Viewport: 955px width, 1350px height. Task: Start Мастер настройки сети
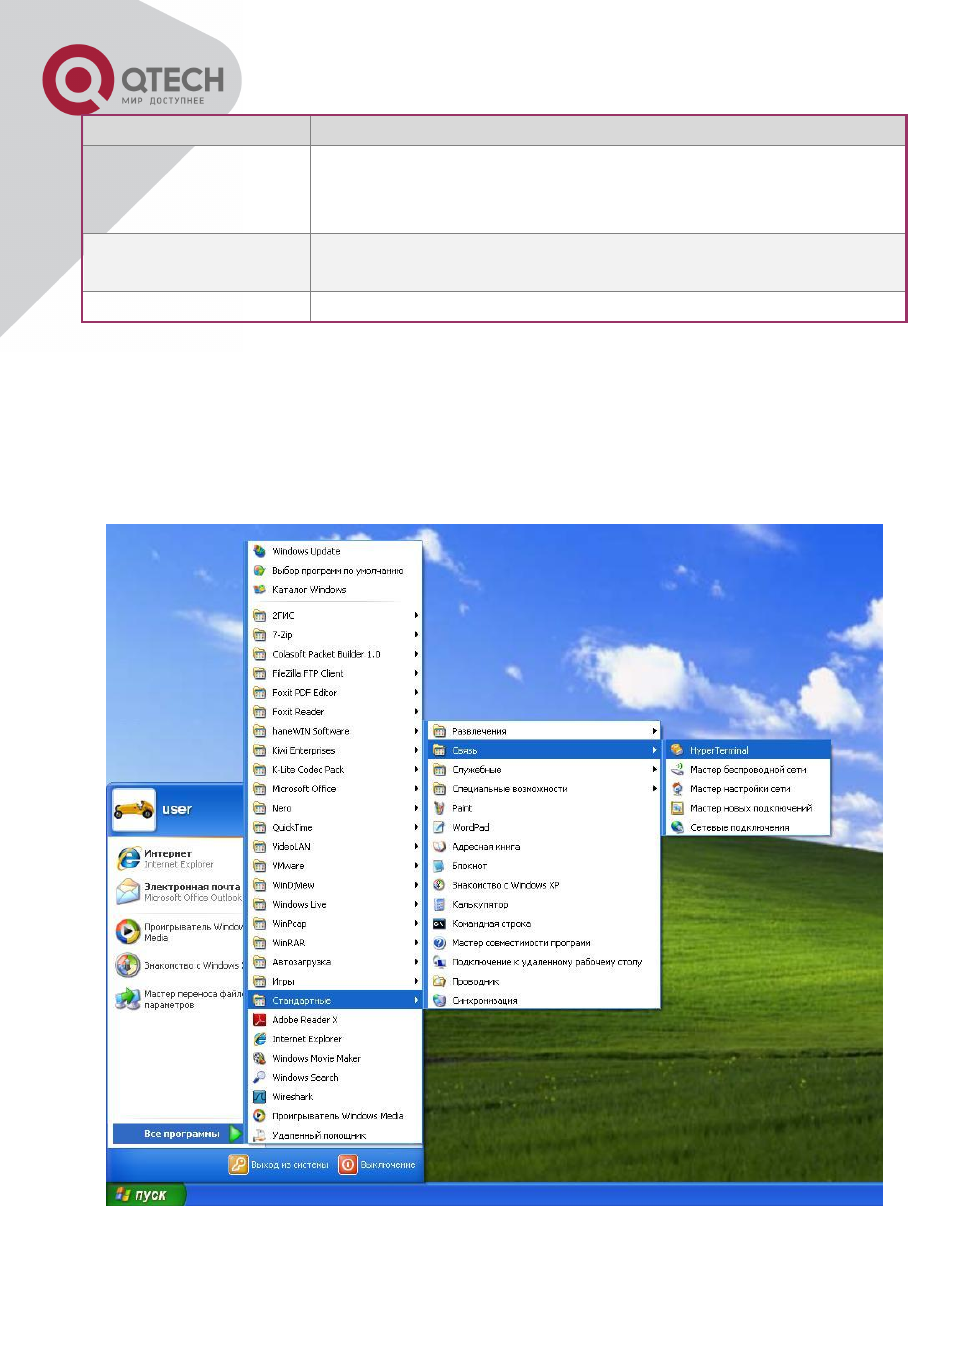click(x=748, y=789)
